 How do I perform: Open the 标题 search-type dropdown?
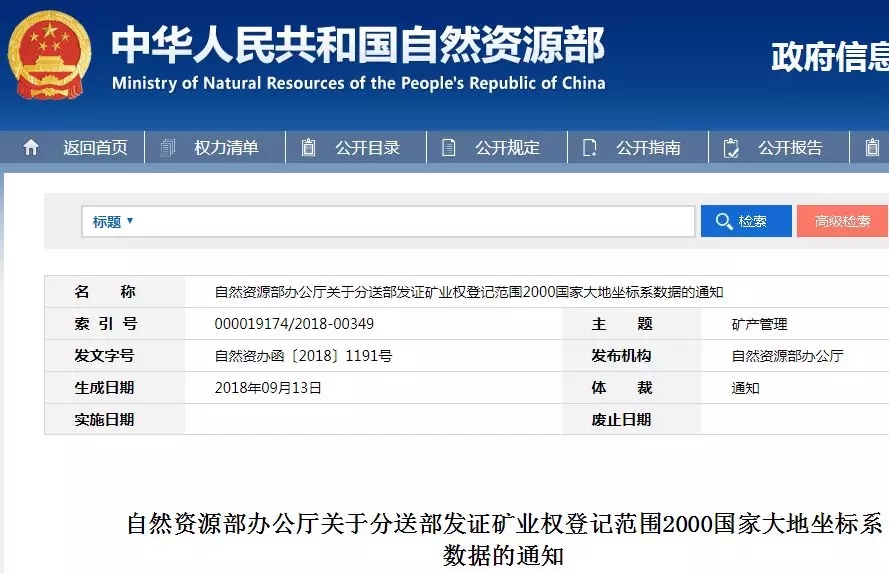(113, 221)
